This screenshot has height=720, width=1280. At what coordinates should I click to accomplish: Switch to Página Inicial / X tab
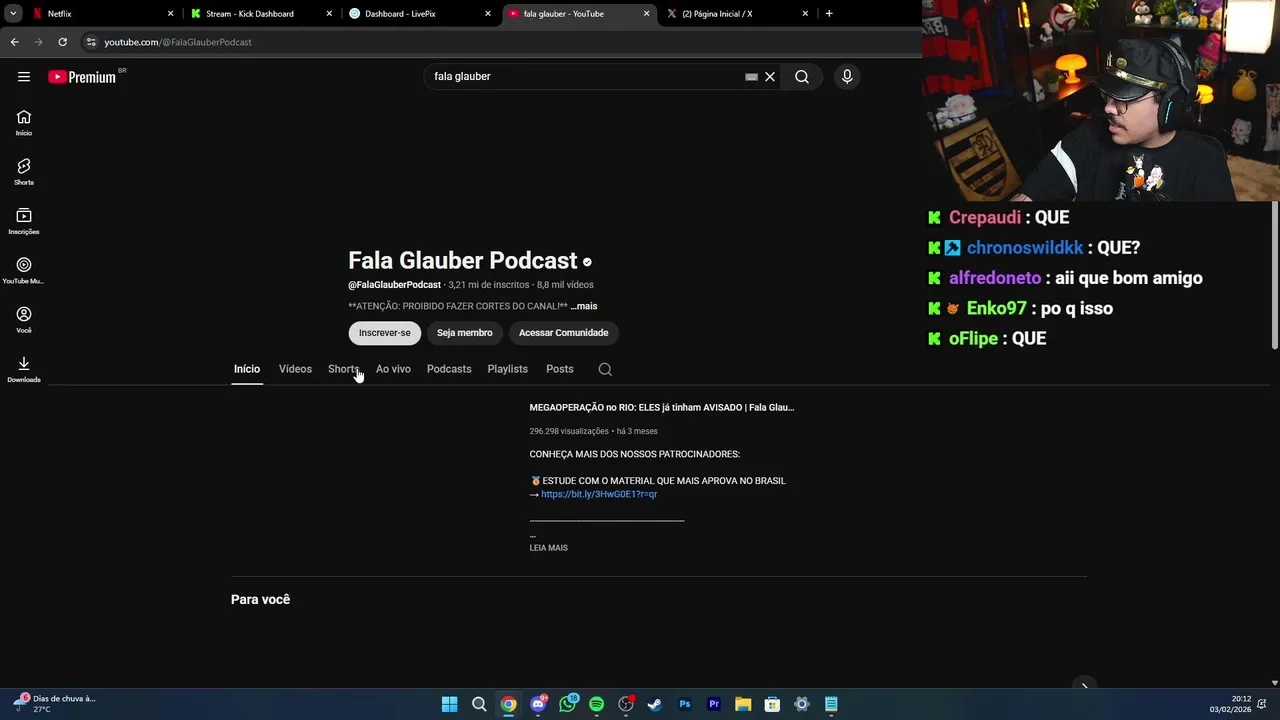[737, 14]
